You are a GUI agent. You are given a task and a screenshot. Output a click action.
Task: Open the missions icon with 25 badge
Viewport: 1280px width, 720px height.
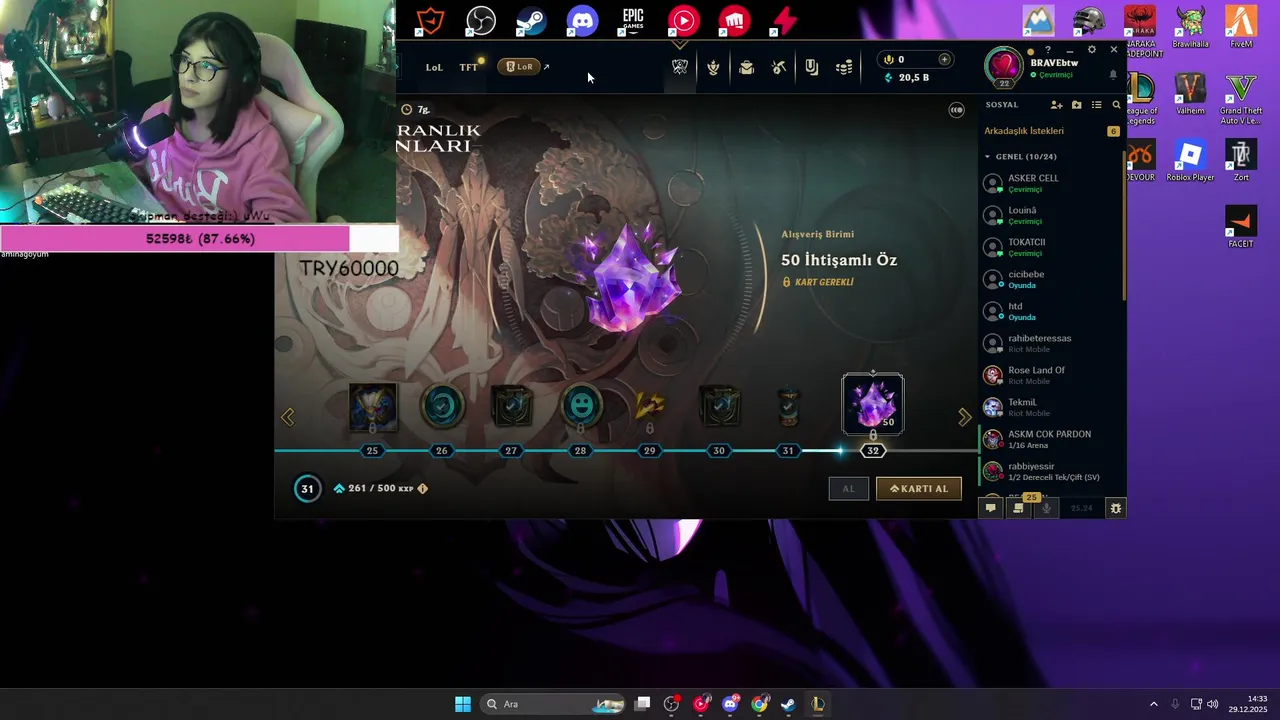click(1018, 508)
